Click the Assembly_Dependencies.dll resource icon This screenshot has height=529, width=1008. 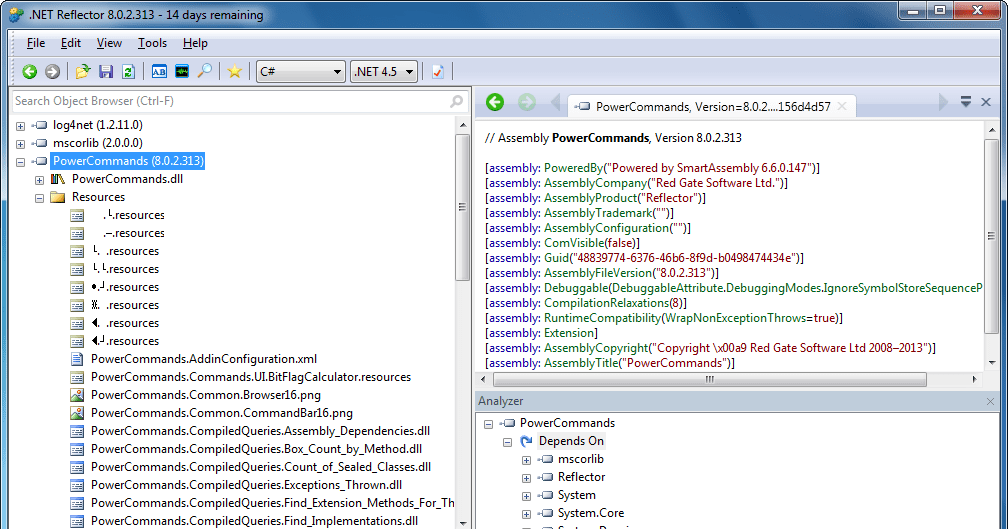(77, 431)
